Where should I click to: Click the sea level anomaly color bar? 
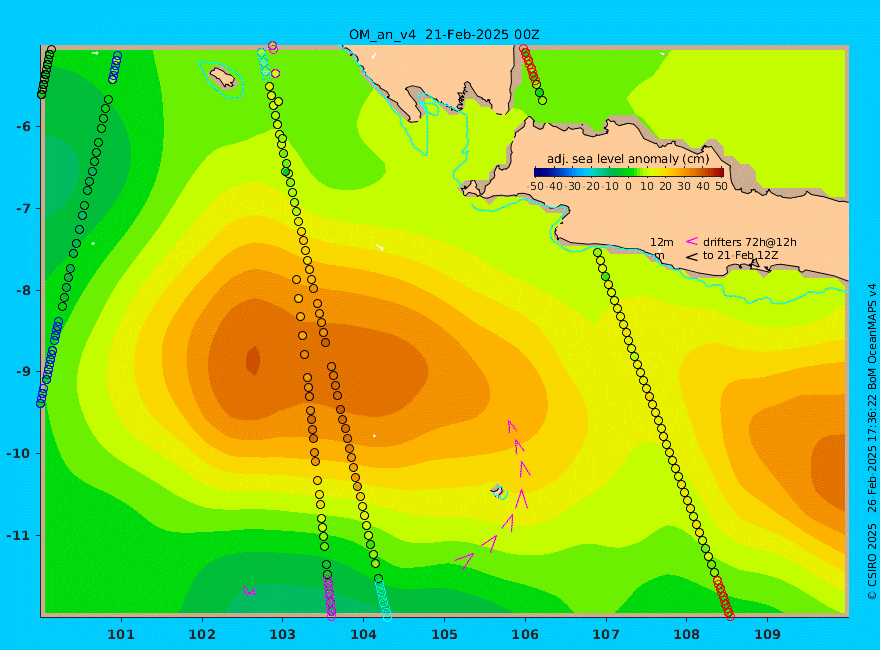[x=629, y=172]
